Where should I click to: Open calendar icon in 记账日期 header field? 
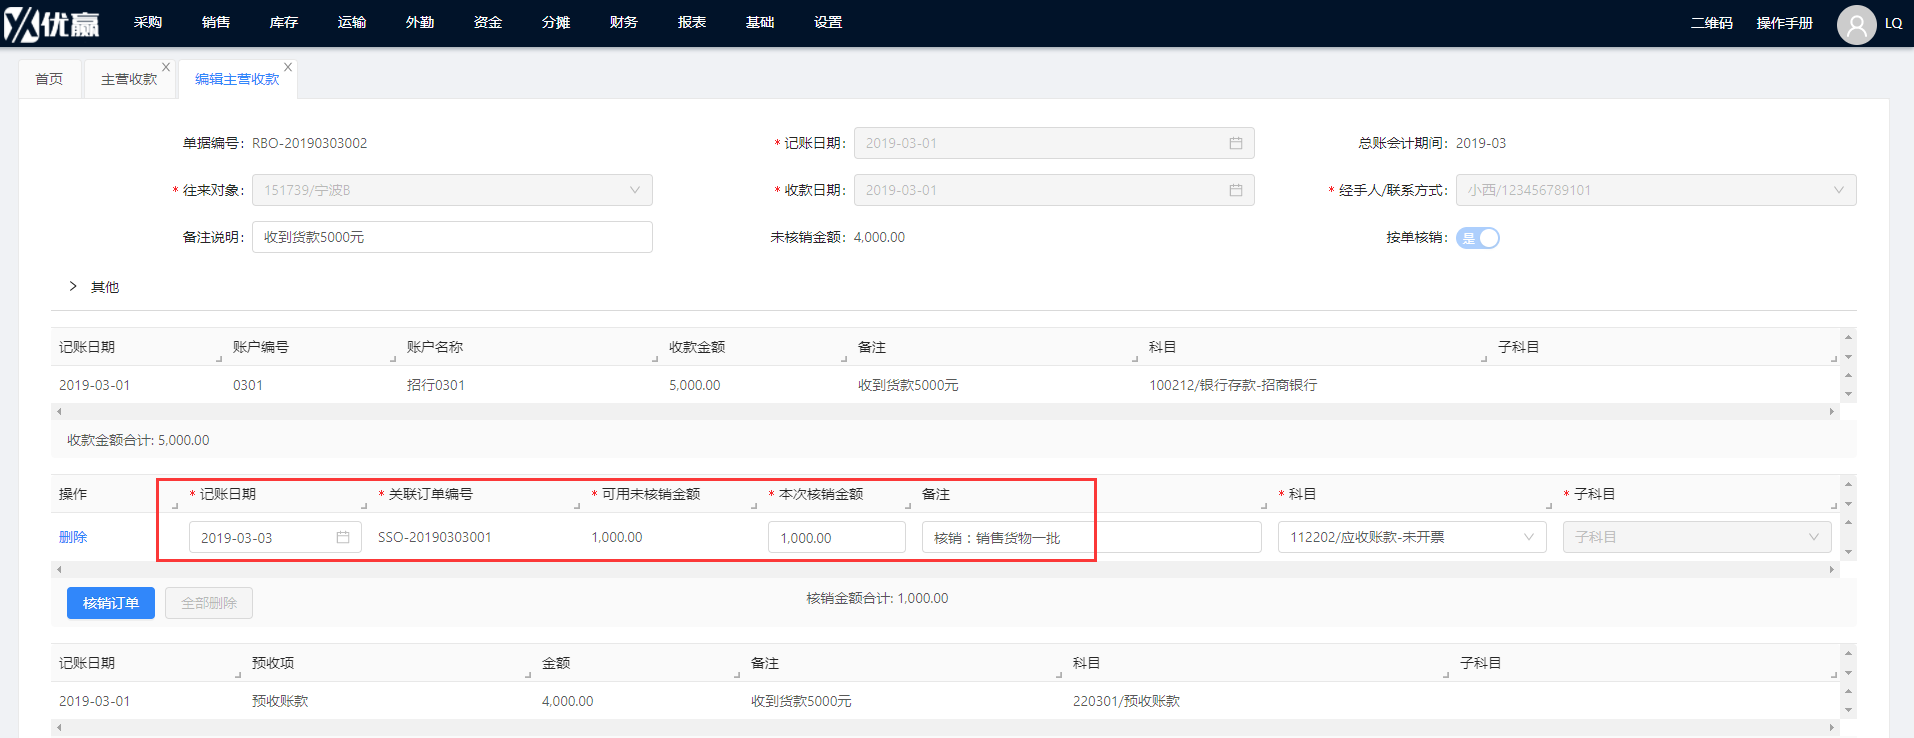1236,143
